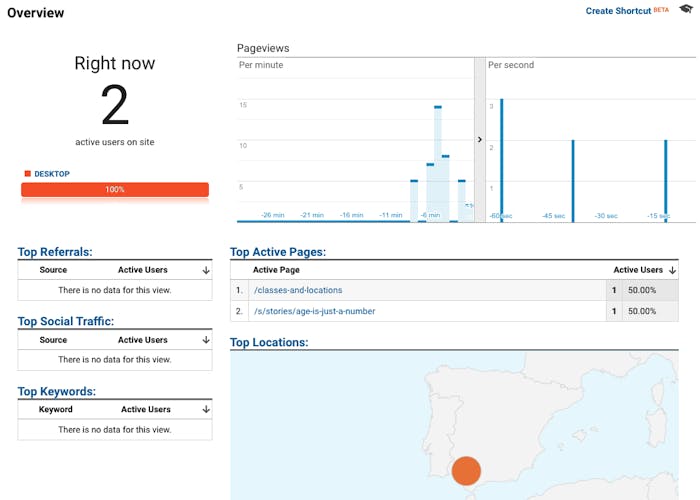Open the /s/stories/age-is-just-a-number page link
The width and height of the screenshot is (700, 500).
315,311
